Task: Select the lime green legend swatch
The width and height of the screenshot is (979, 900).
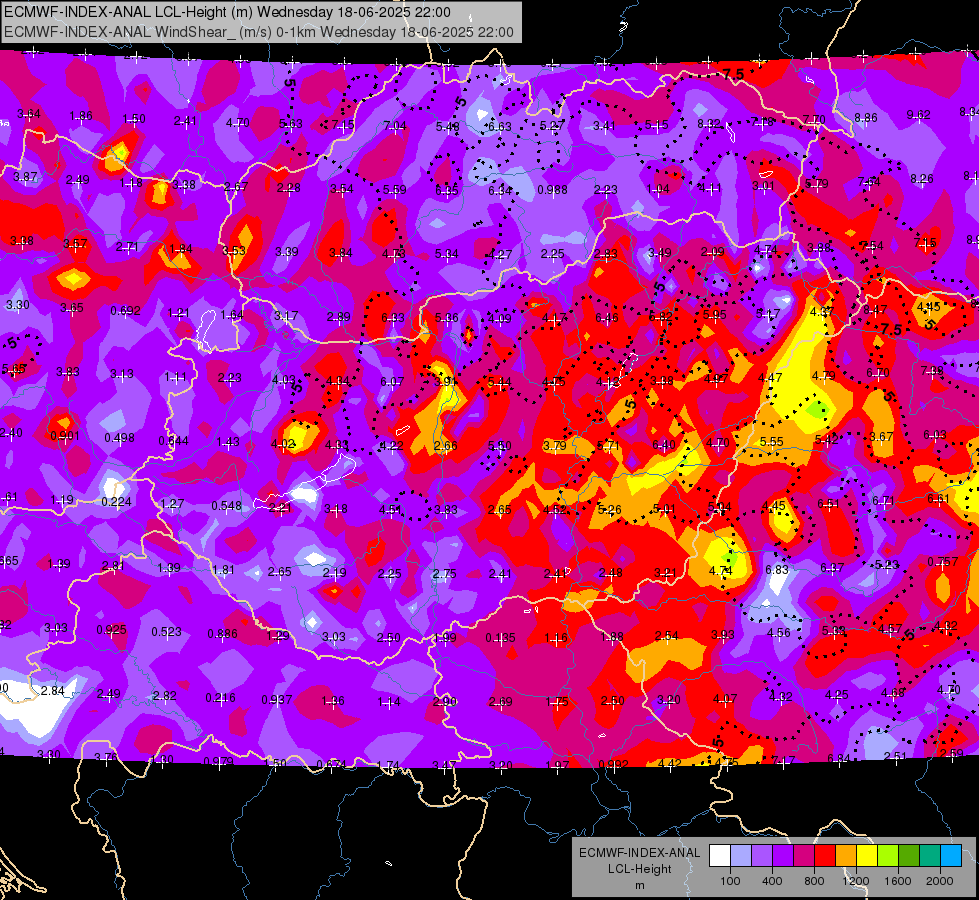Action: coord(888,856)
